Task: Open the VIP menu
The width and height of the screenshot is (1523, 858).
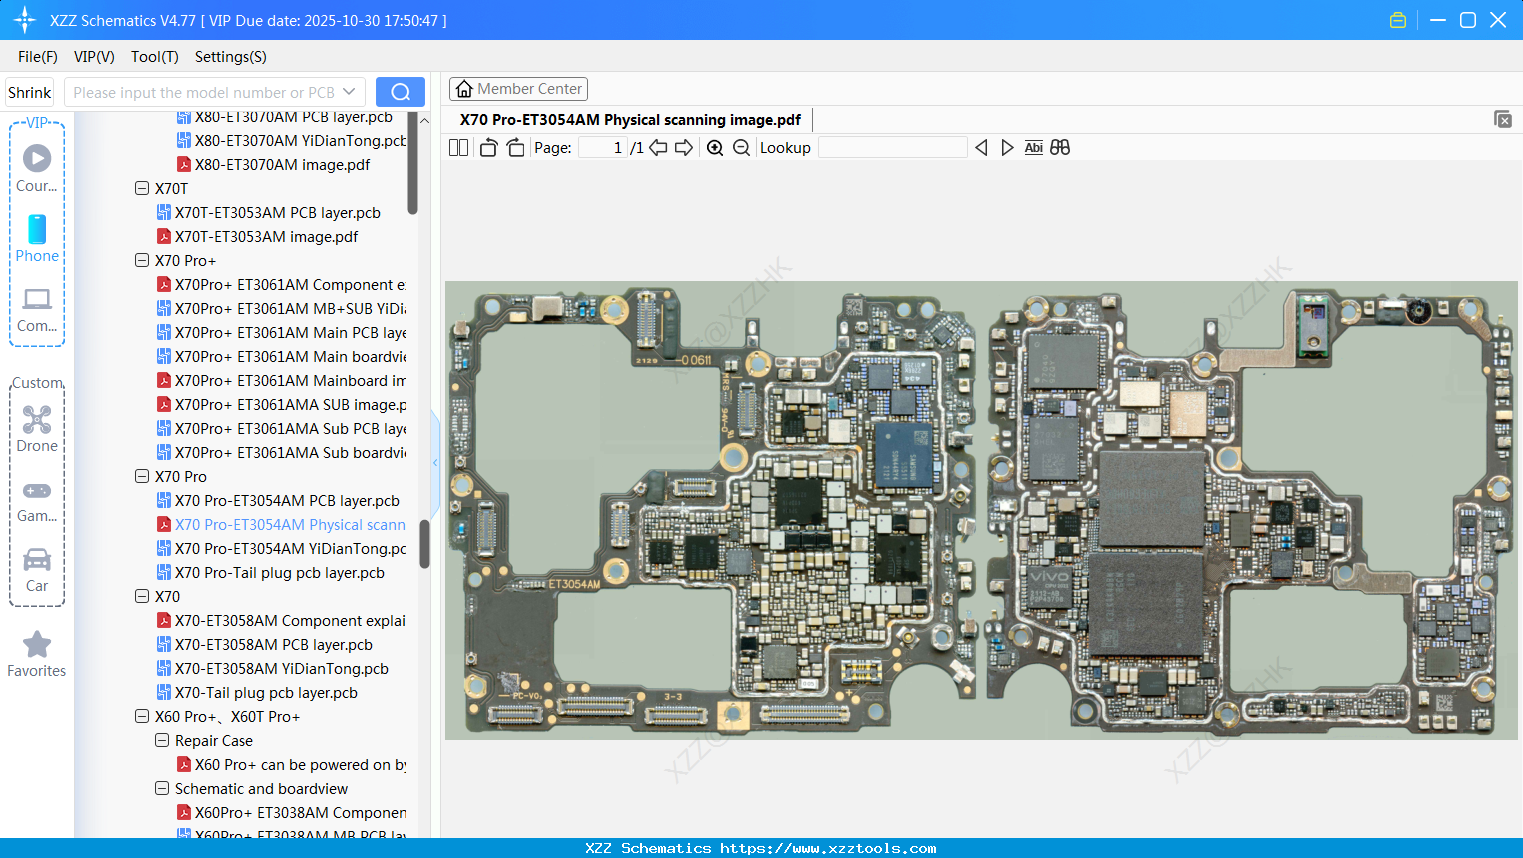Action: click(x=93, y=57)
